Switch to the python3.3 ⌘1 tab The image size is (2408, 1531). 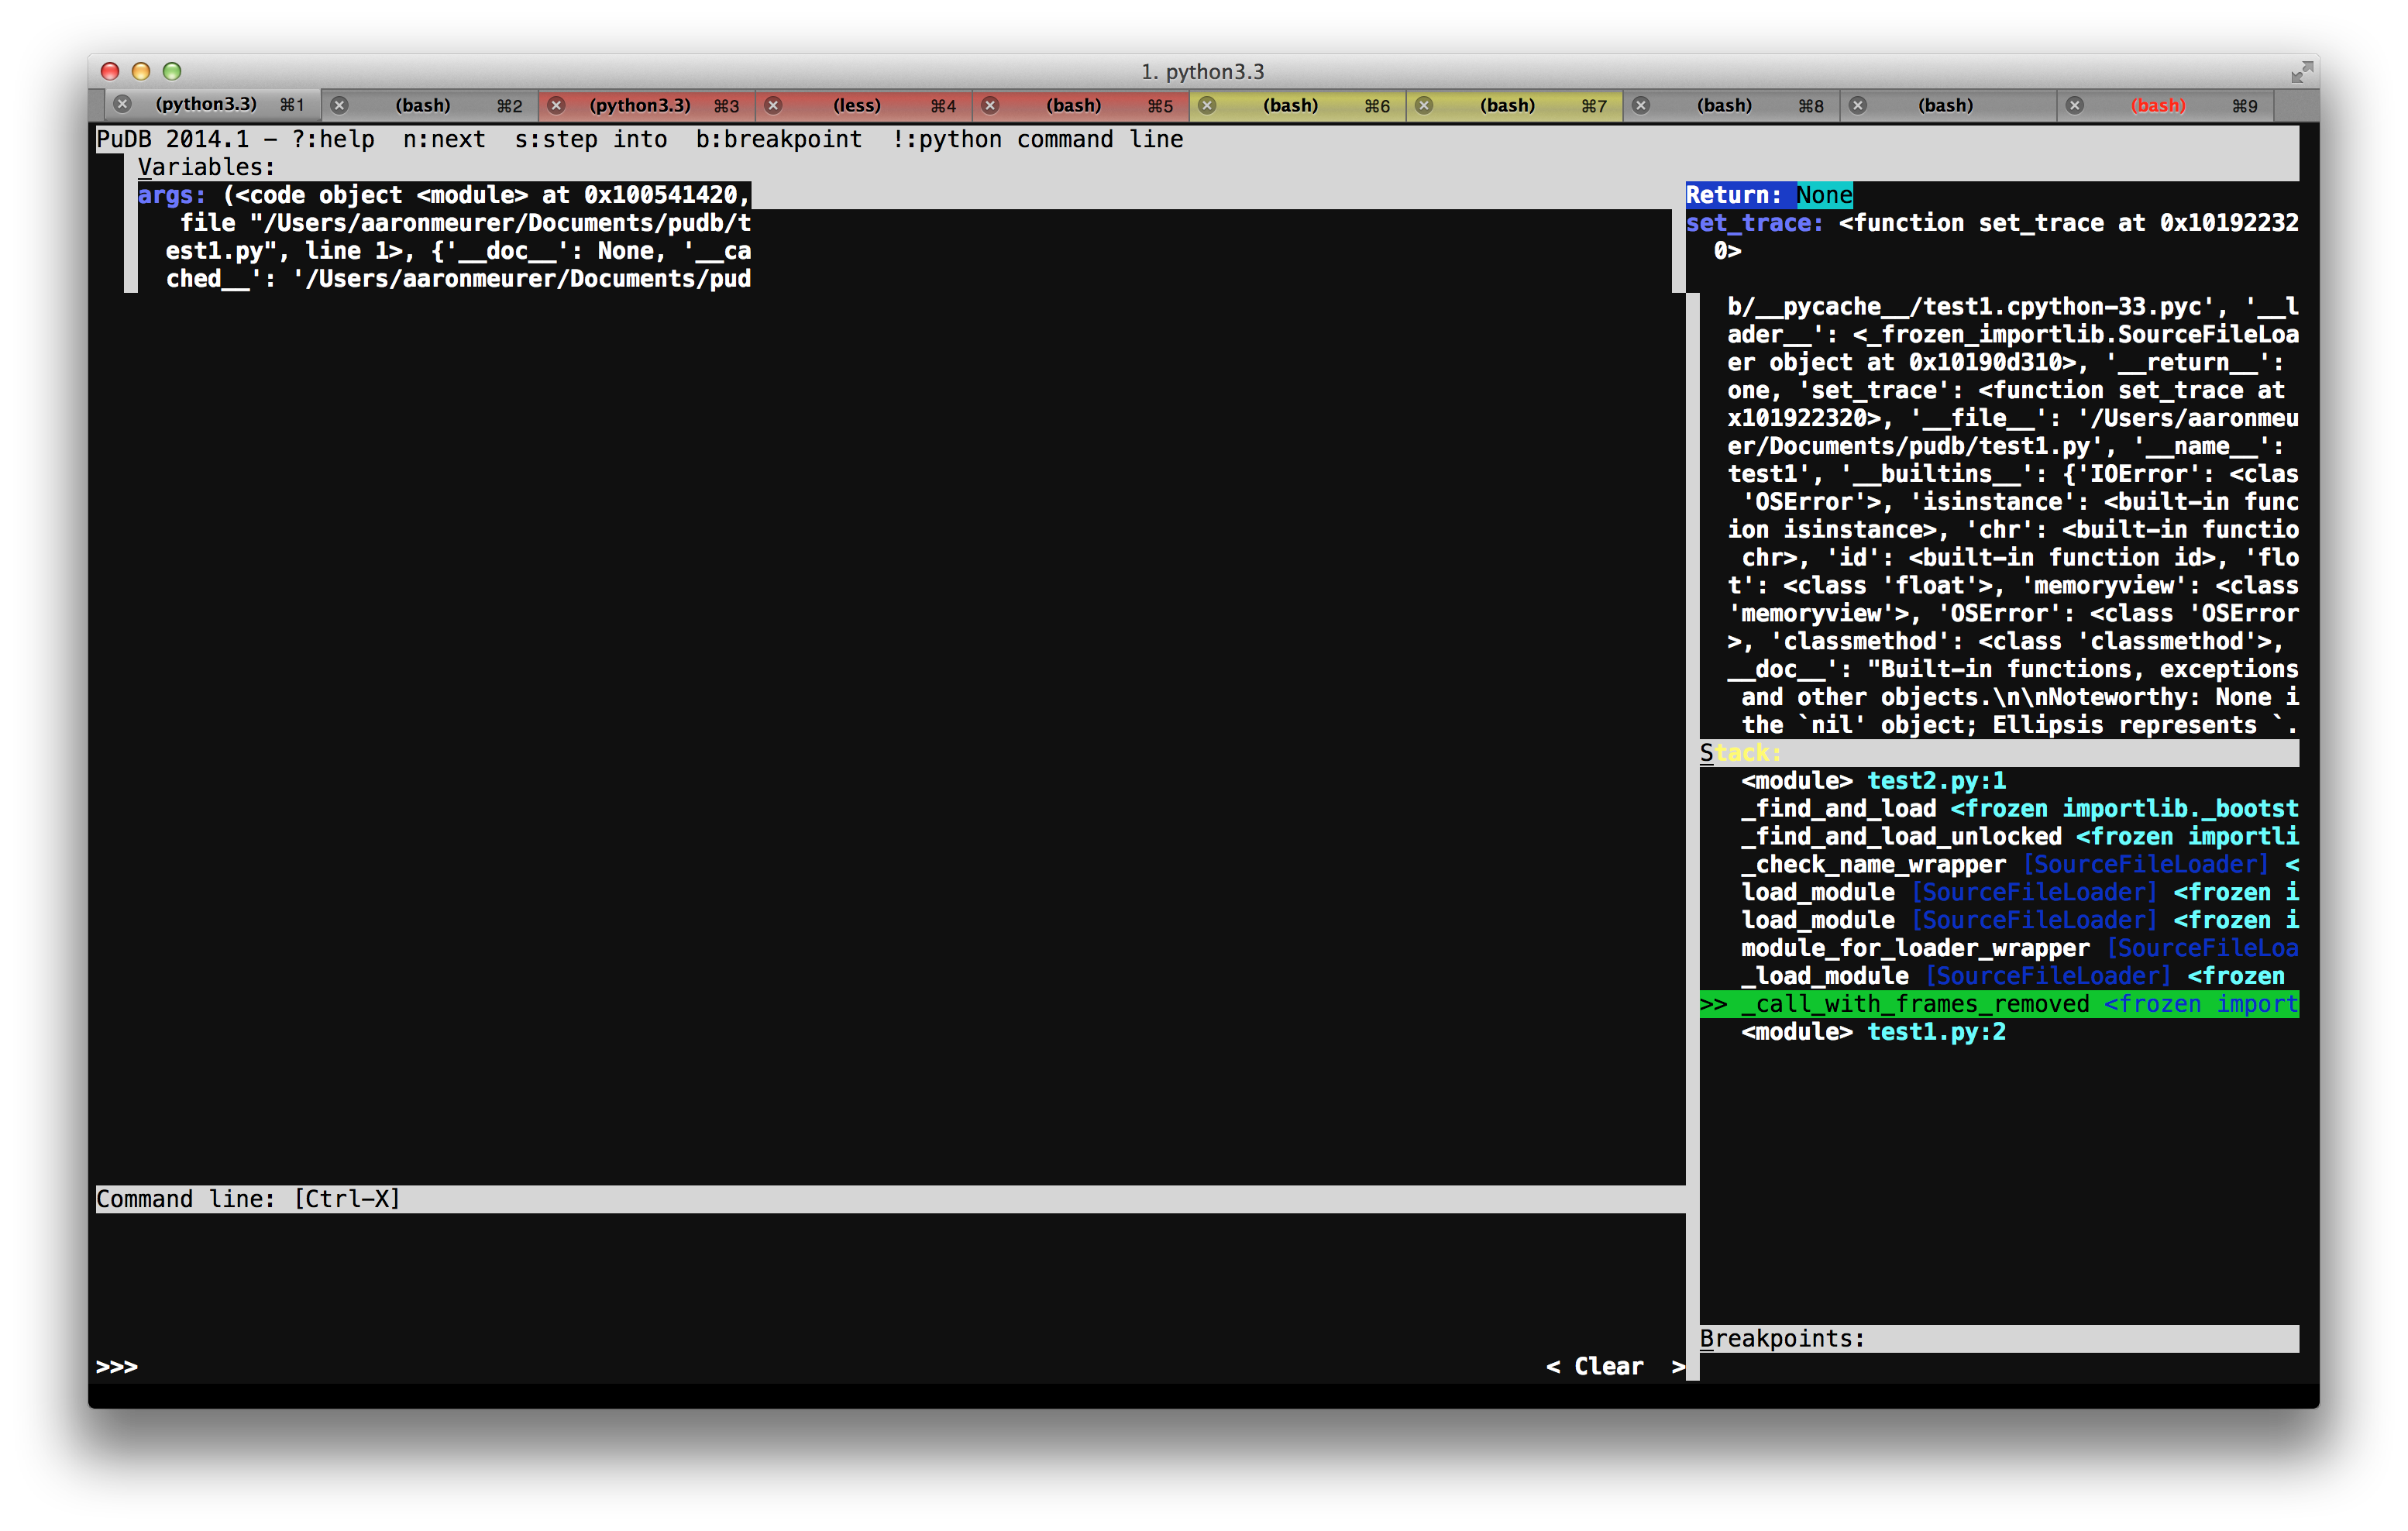(212, 104)
